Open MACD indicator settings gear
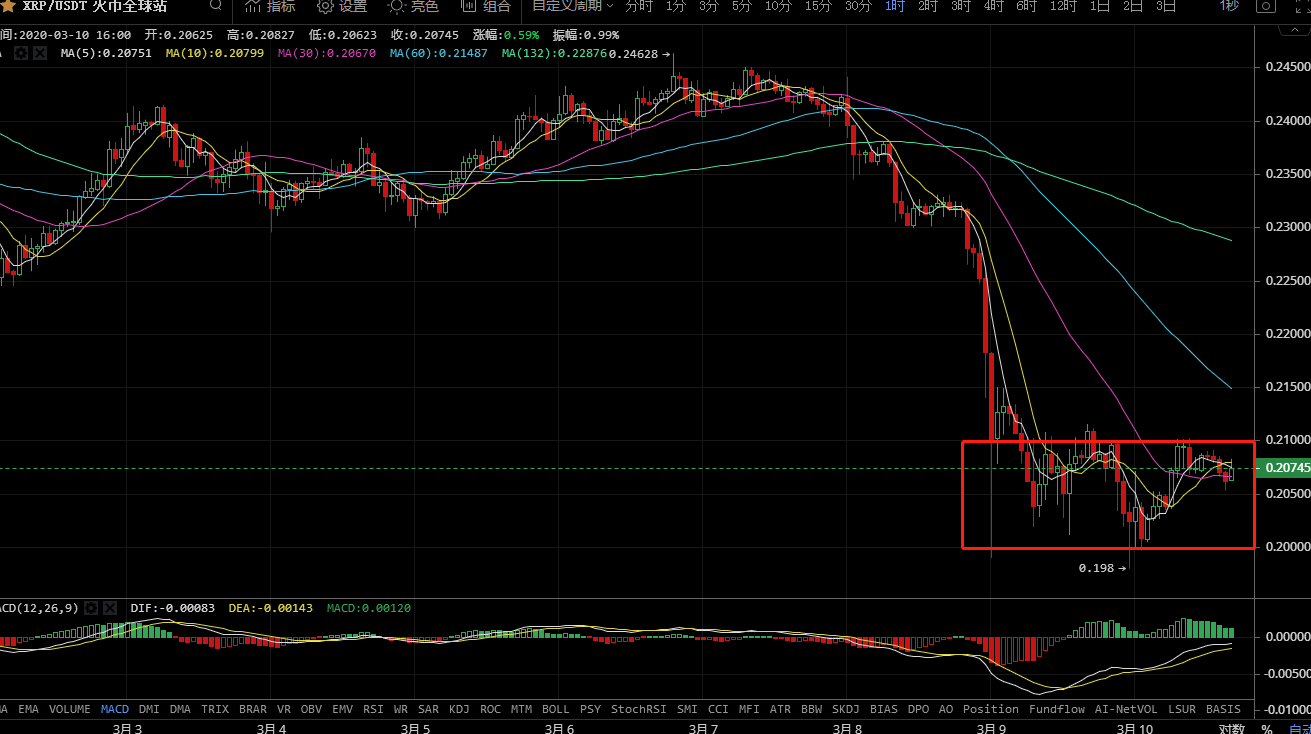This screenshot has width=1311, height=734. pos(90,608)
